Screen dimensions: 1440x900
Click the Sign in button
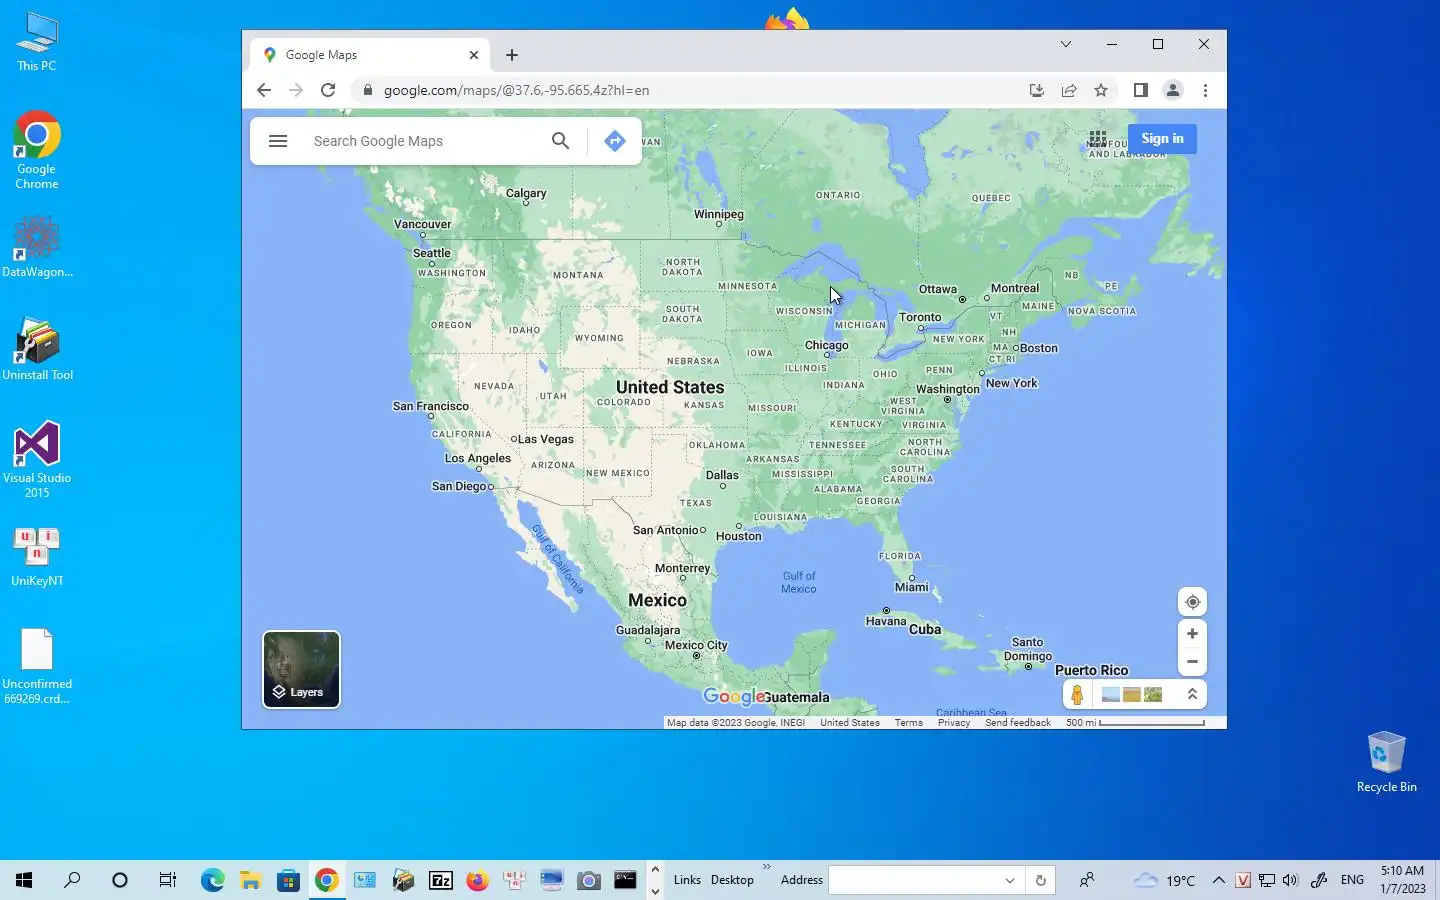(x=1162, y=139)
